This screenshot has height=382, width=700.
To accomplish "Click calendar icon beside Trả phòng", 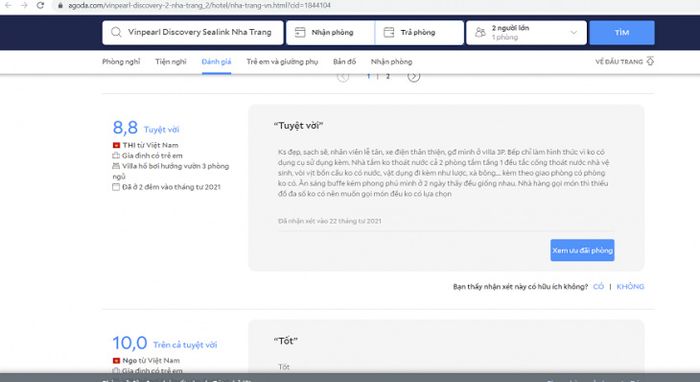I will coord(389,32).
